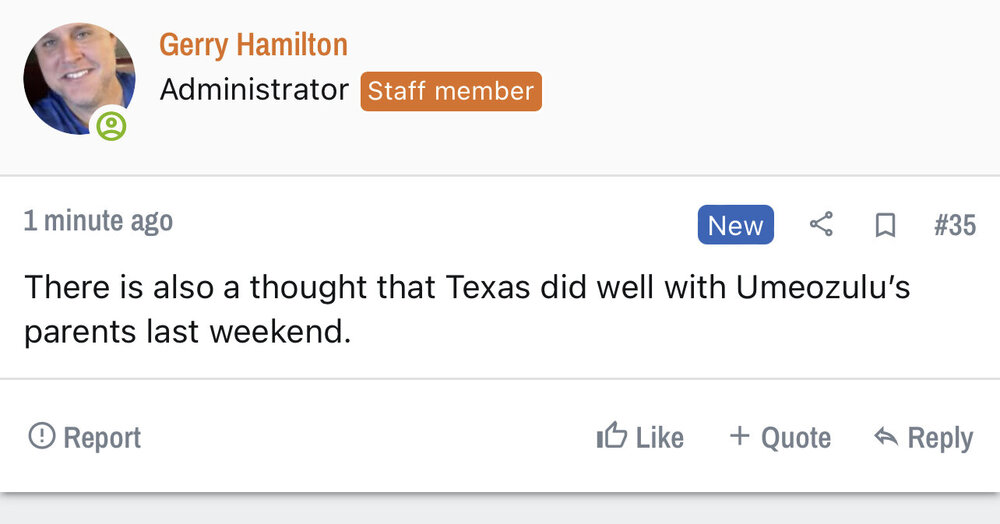Click the curved arrow icon beside Reply

[x=885, y=437]
